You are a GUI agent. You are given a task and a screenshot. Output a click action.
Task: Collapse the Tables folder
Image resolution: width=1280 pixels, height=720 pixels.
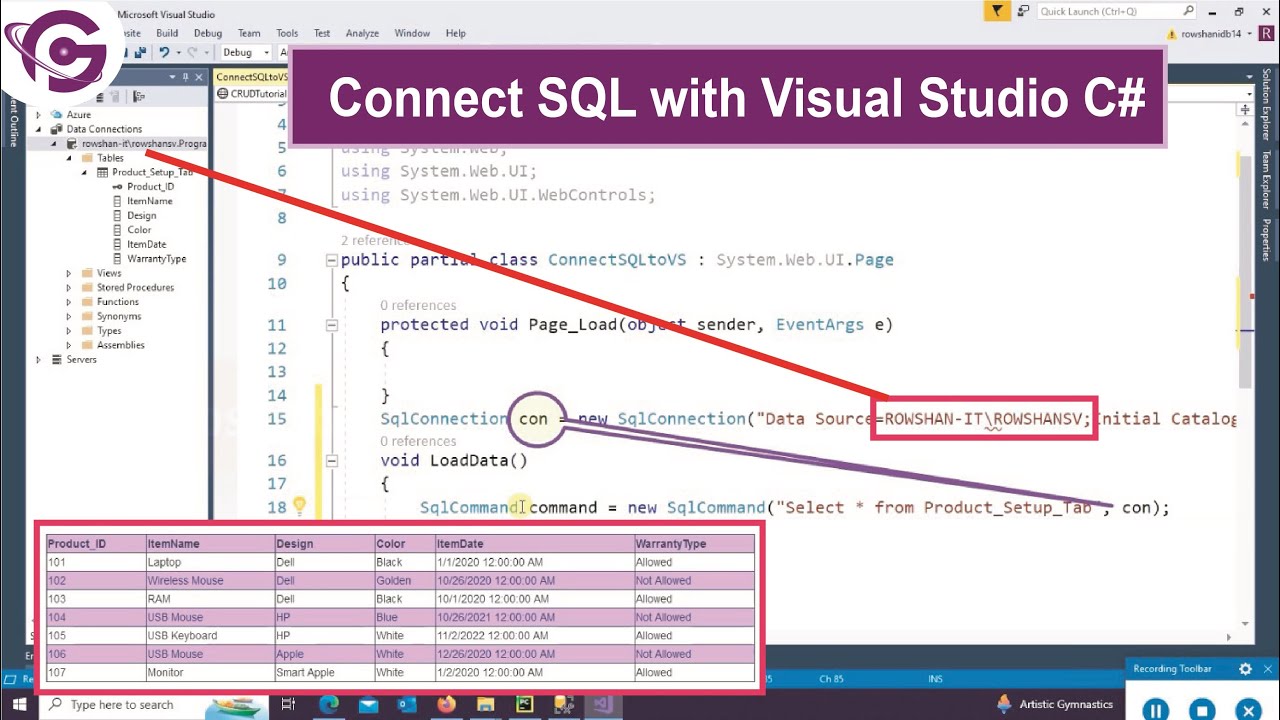[70, 158]
